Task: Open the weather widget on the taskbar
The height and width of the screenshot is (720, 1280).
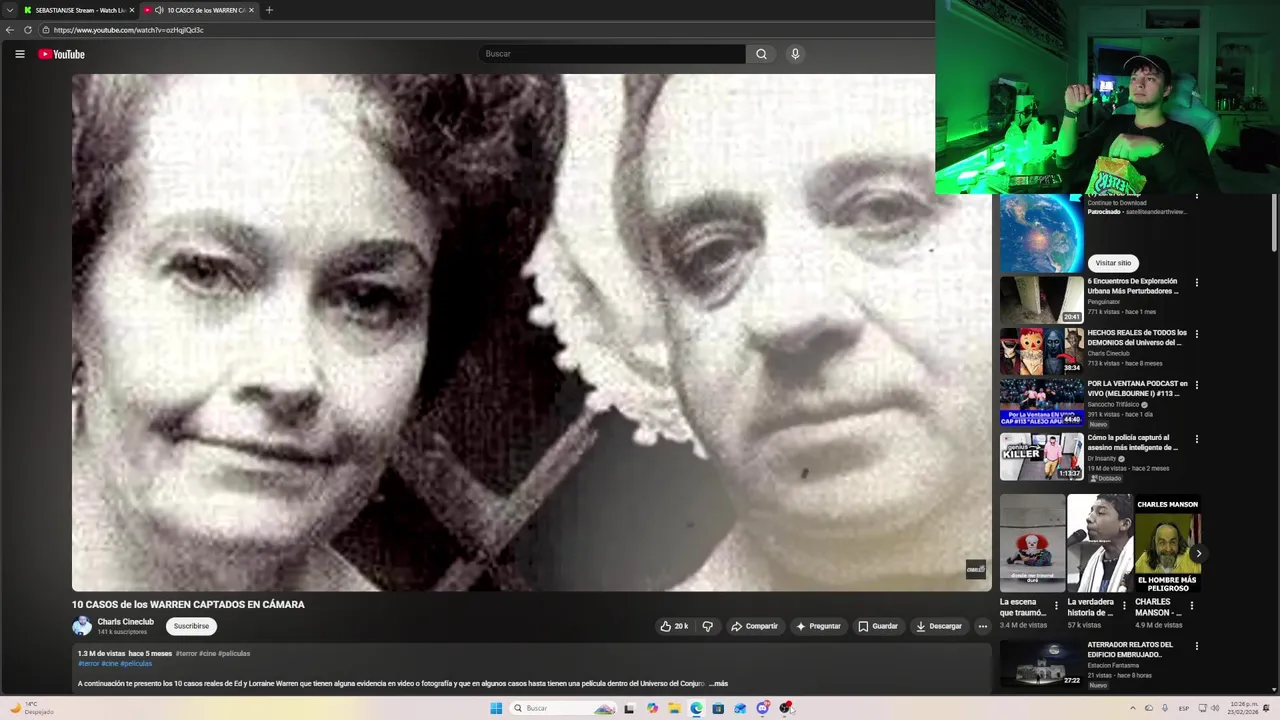Action: click(x=32, y=708)
